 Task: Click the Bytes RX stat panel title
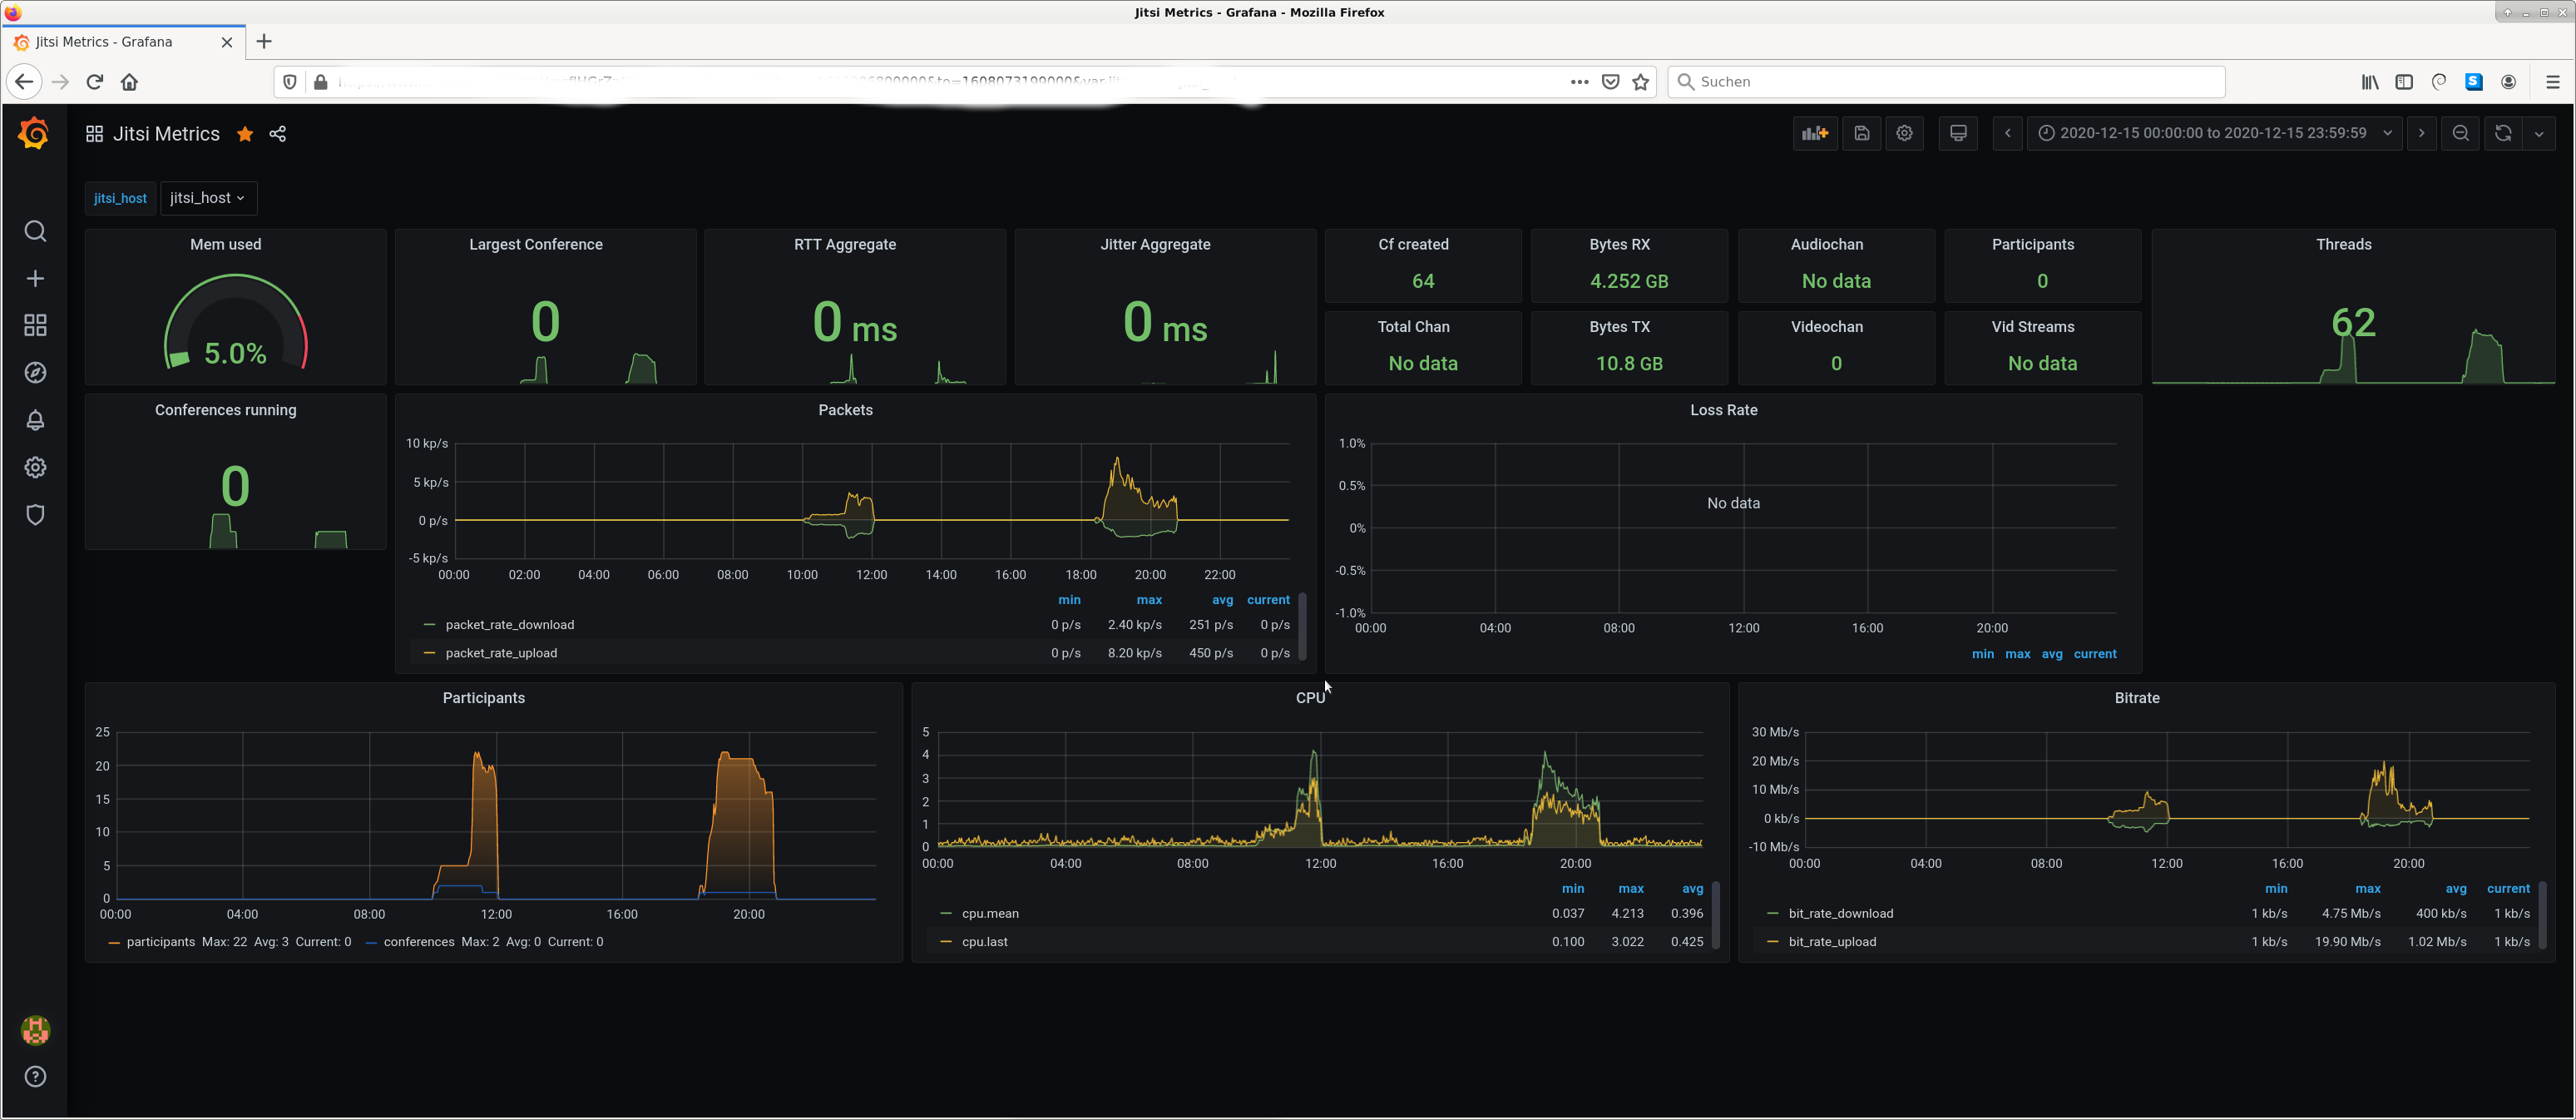point(1619,244)
